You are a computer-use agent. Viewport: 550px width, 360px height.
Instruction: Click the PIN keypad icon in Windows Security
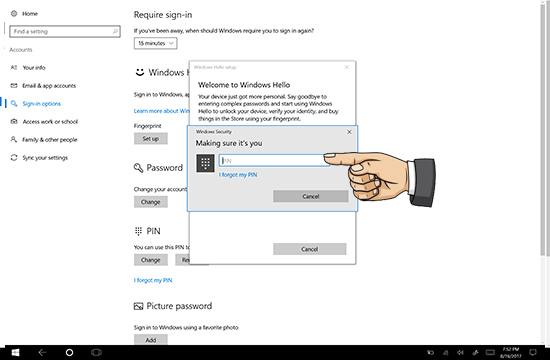tap(205, 163)
